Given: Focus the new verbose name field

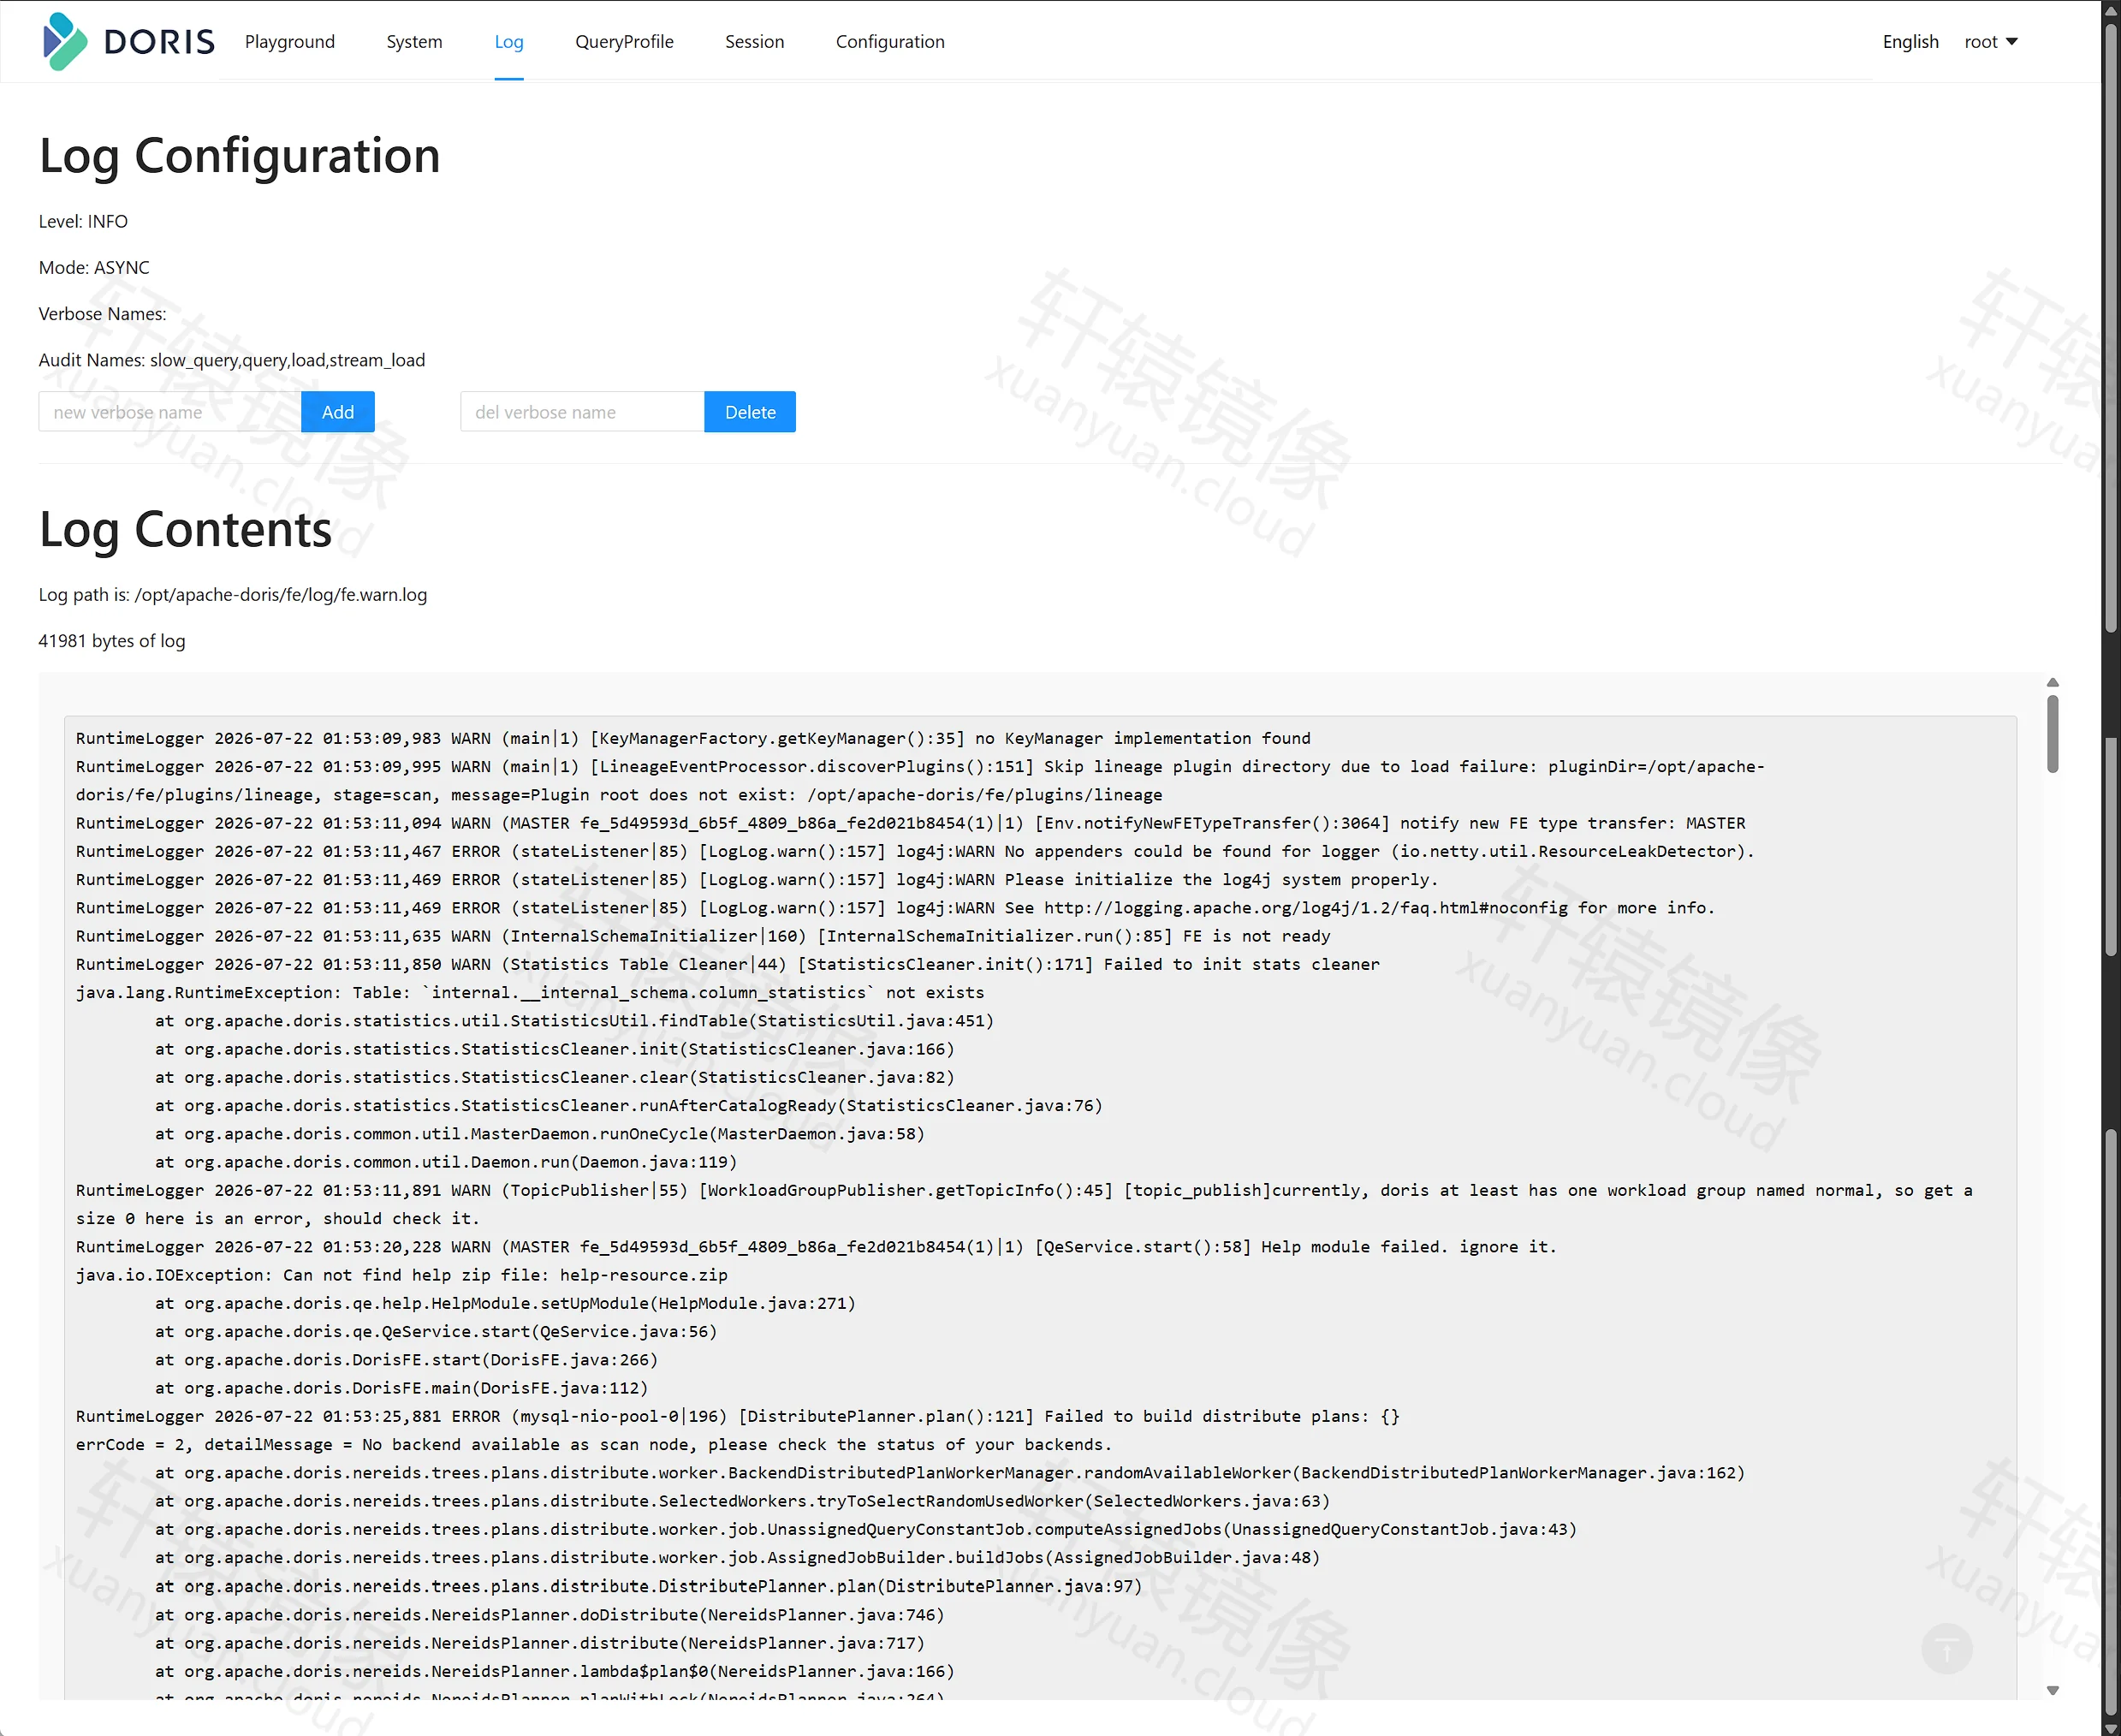Looking at the screenshot, I should (170, 412).
